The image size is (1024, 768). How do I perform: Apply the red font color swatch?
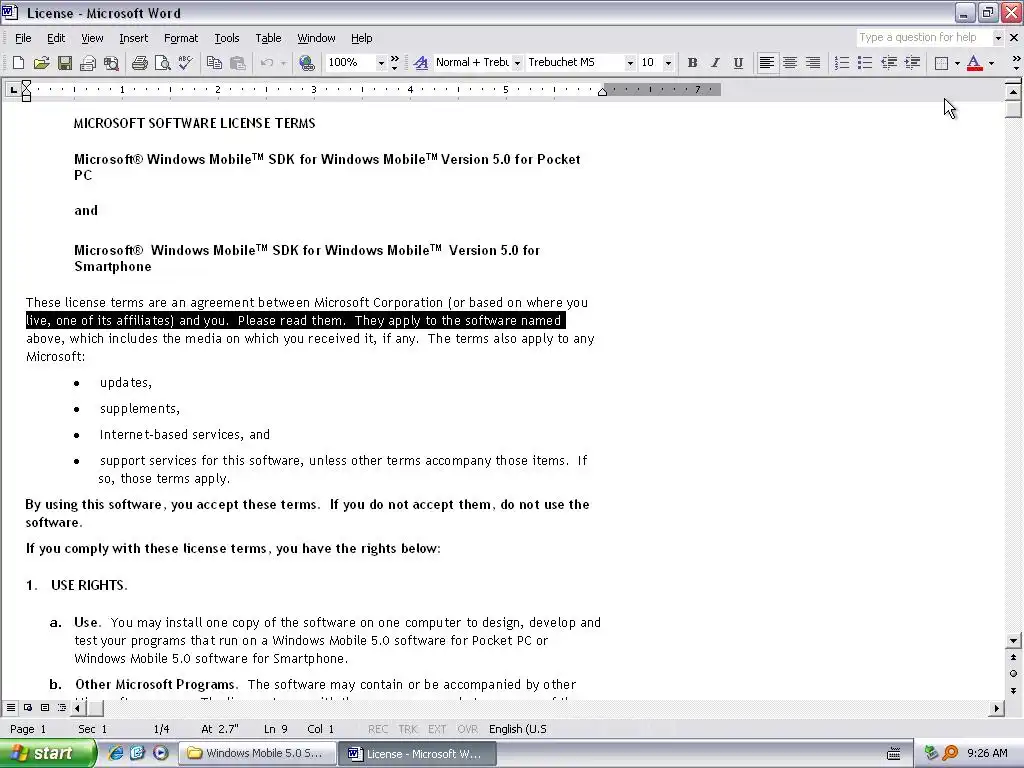[974, 63]
